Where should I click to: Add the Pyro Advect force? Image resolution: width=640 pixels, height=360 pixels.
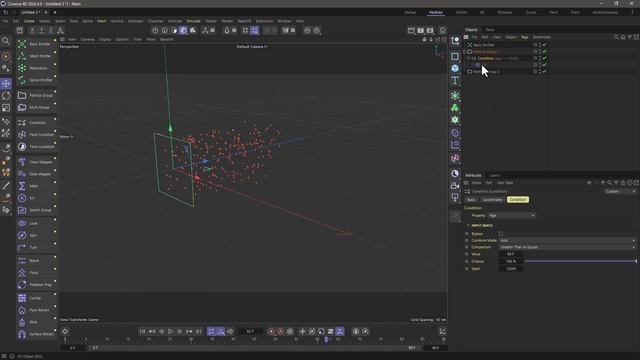tap(36, 310)
